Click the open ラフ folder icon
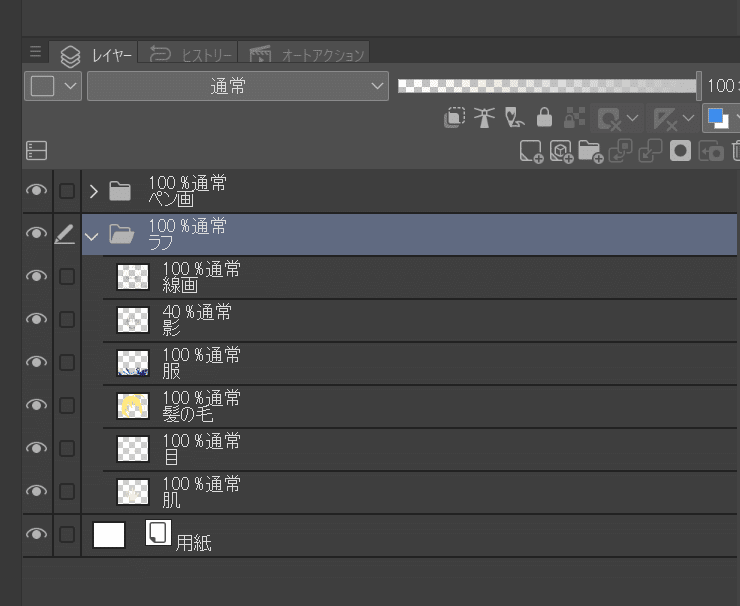740x606 pixels. click(121, 234)
